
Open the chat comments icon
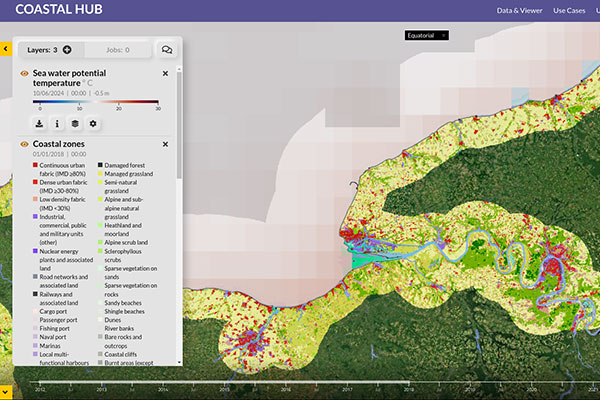pyautogui.click(x=167, y=49)
